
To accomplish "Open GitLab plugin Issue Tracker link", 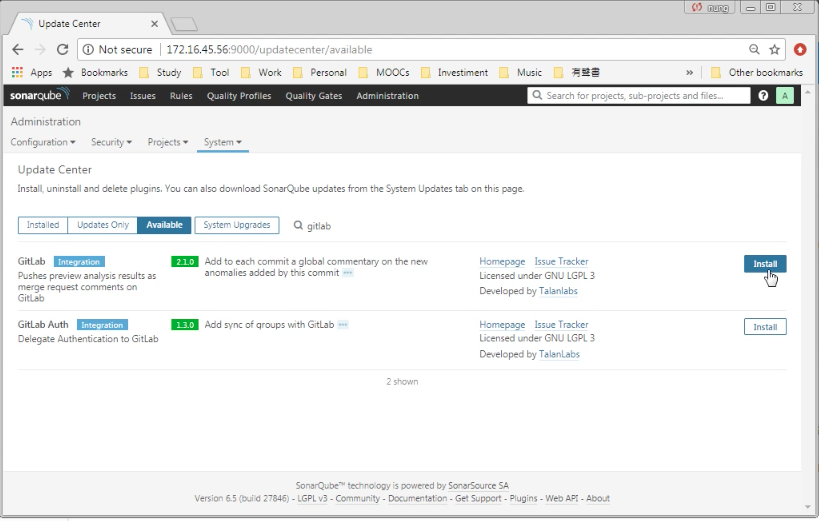I will pyautogui.click(x=561, y=261).
